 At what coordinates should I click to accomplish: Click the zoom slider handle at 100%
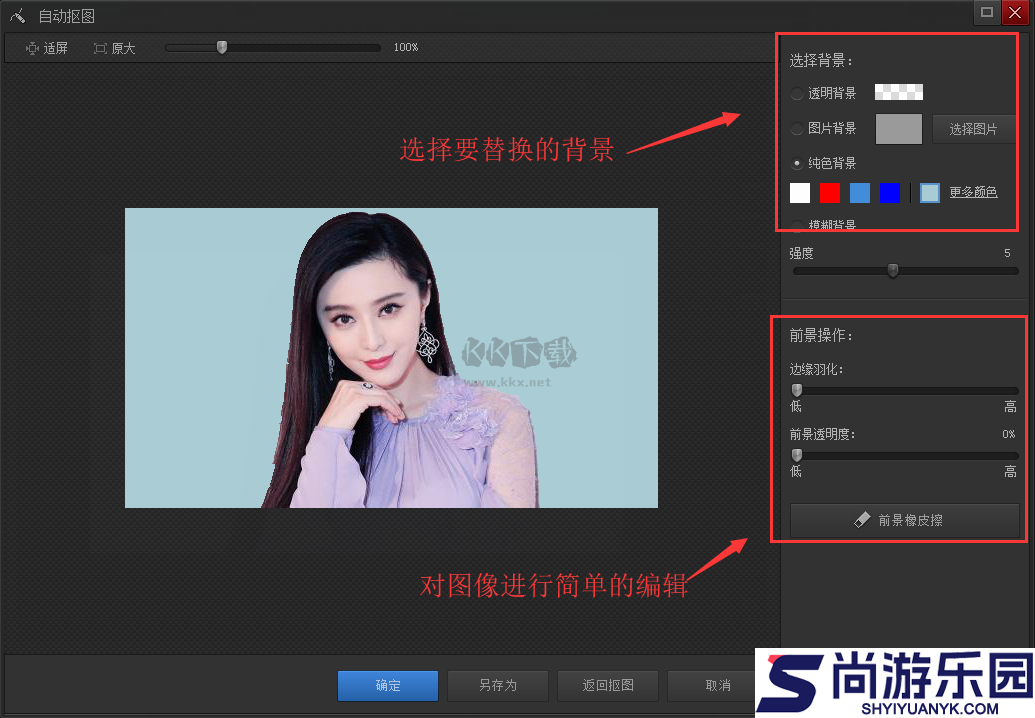pyautogui.click(x=222, y=48)
